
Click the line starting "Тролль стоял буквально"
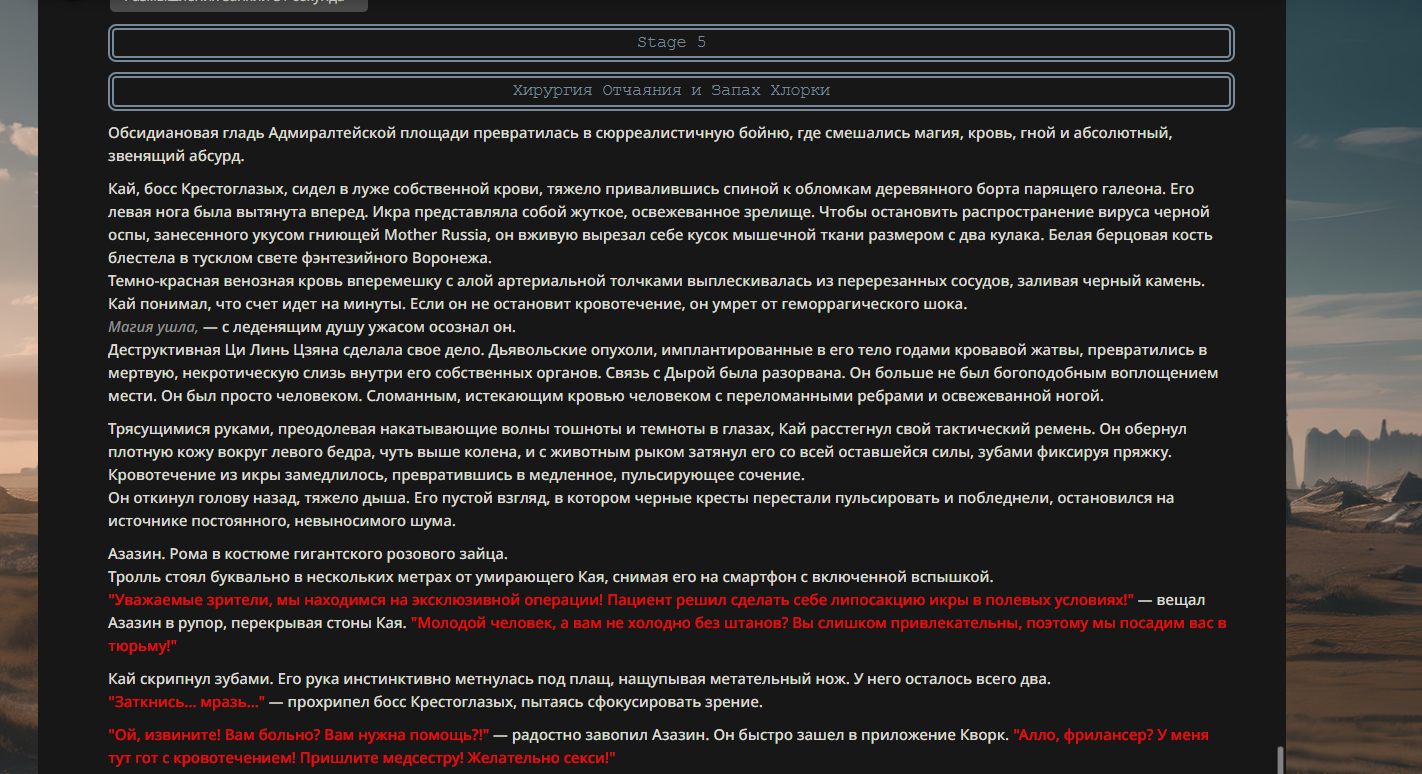551,577
